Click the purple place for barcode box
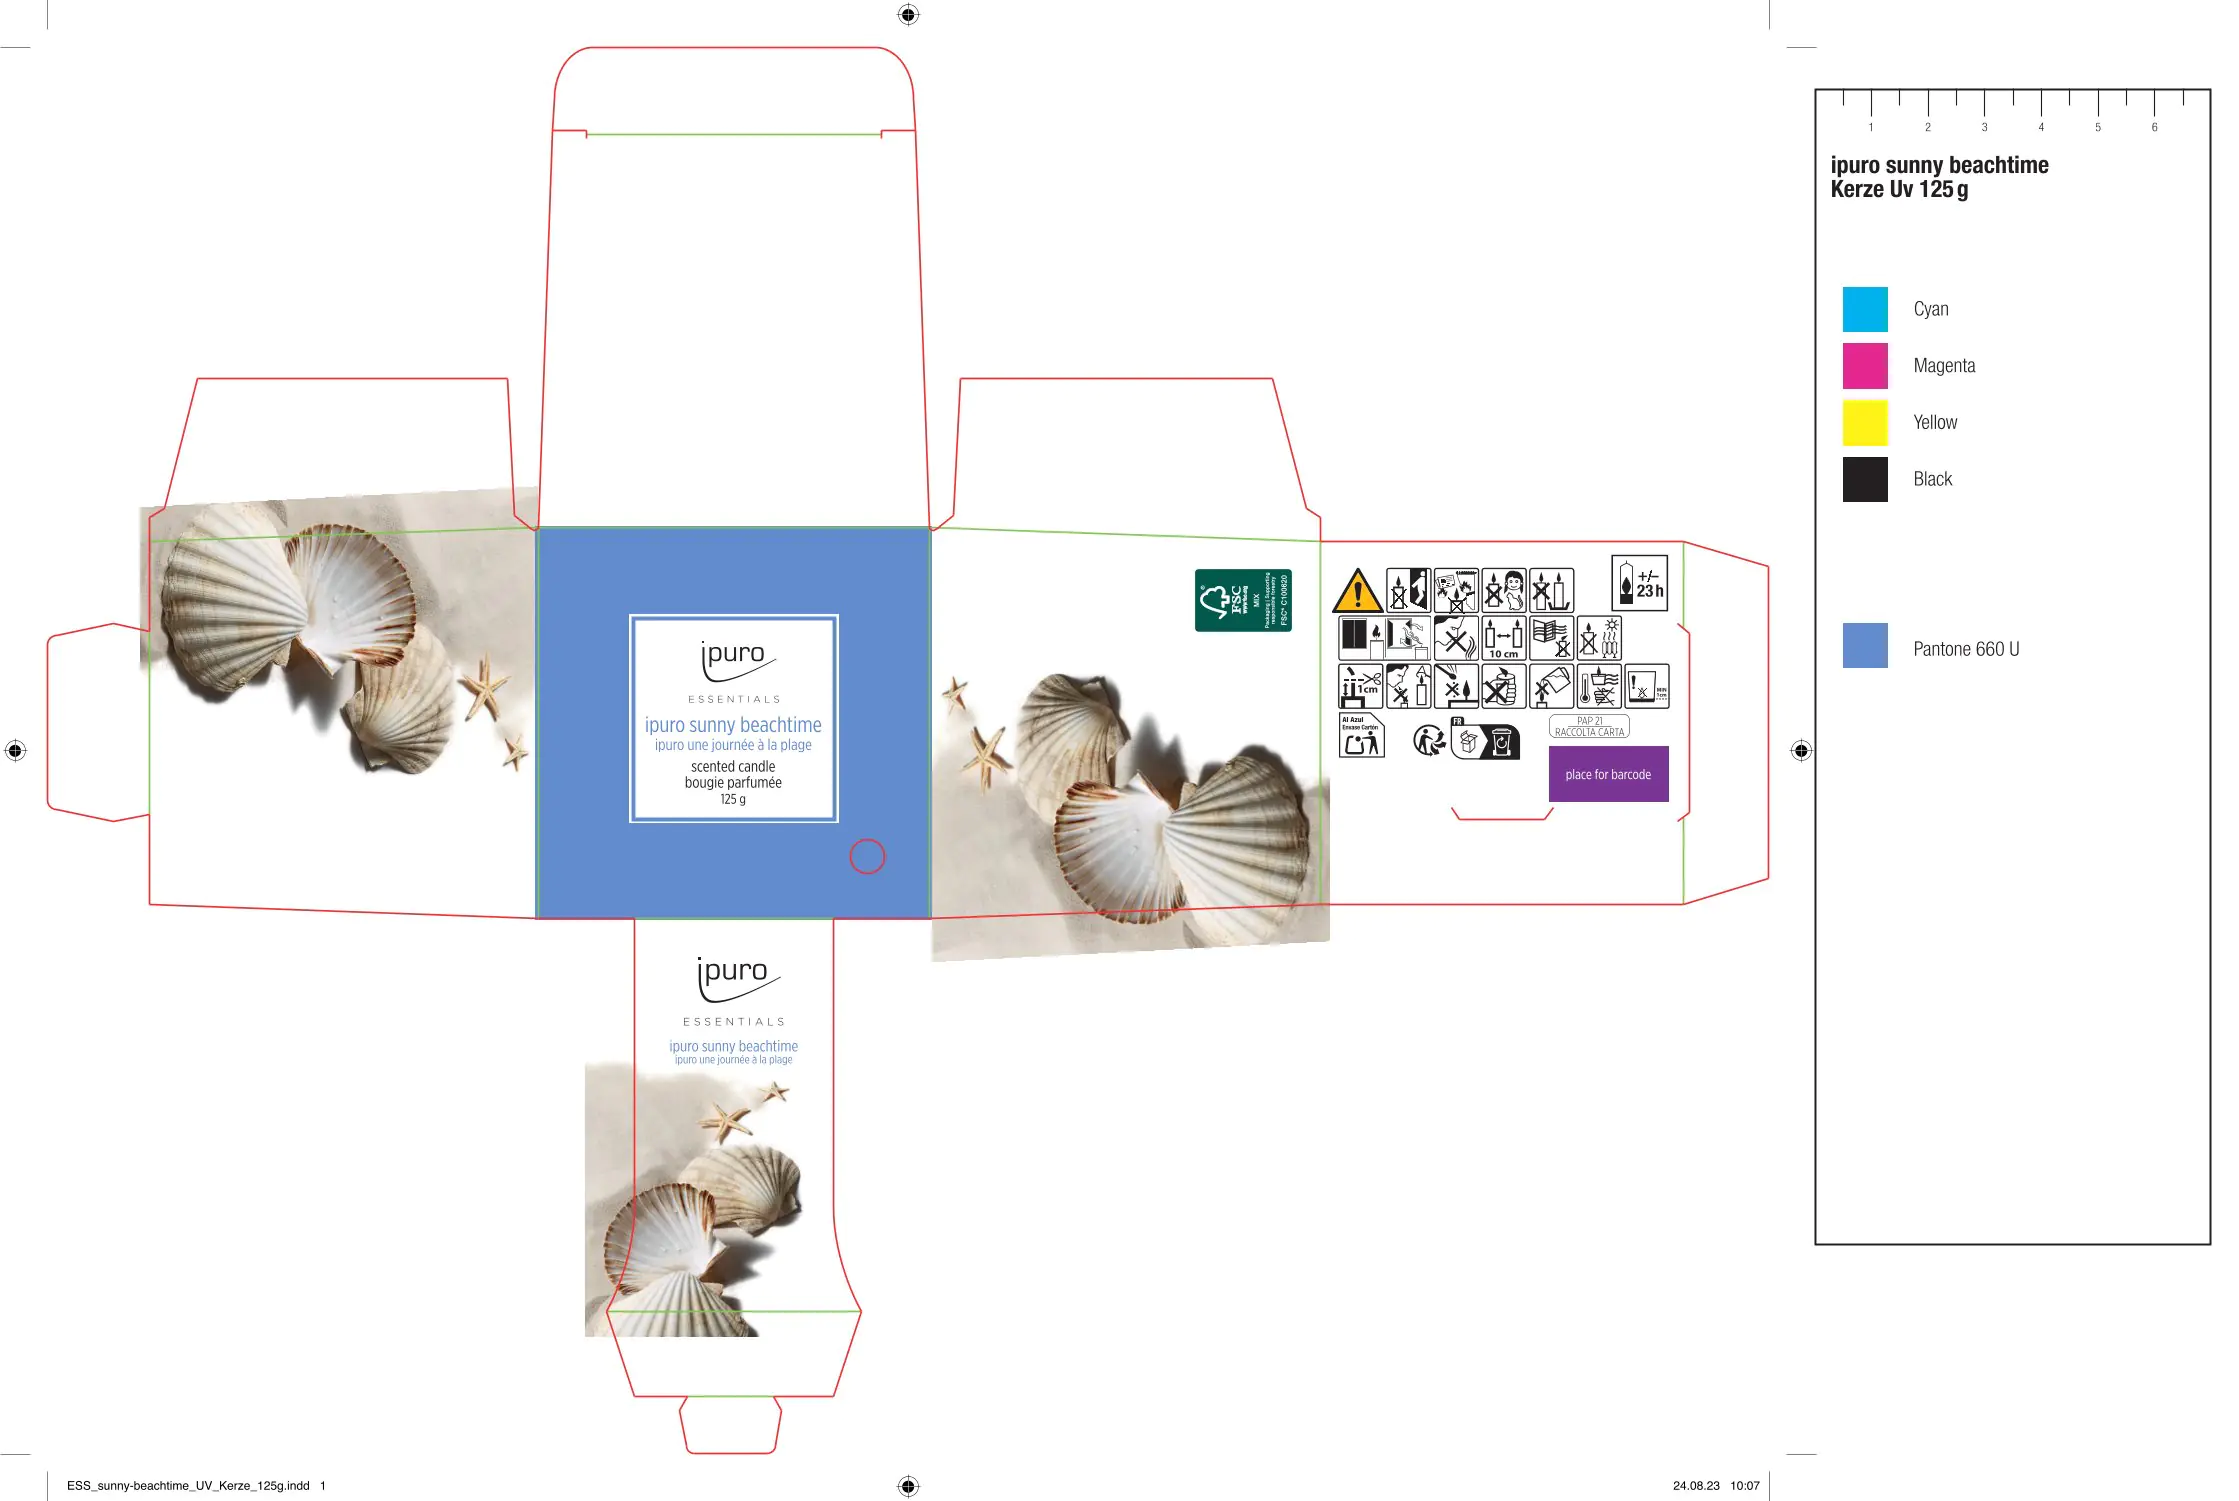Screen dimensions: 2239x1501 1608,774
